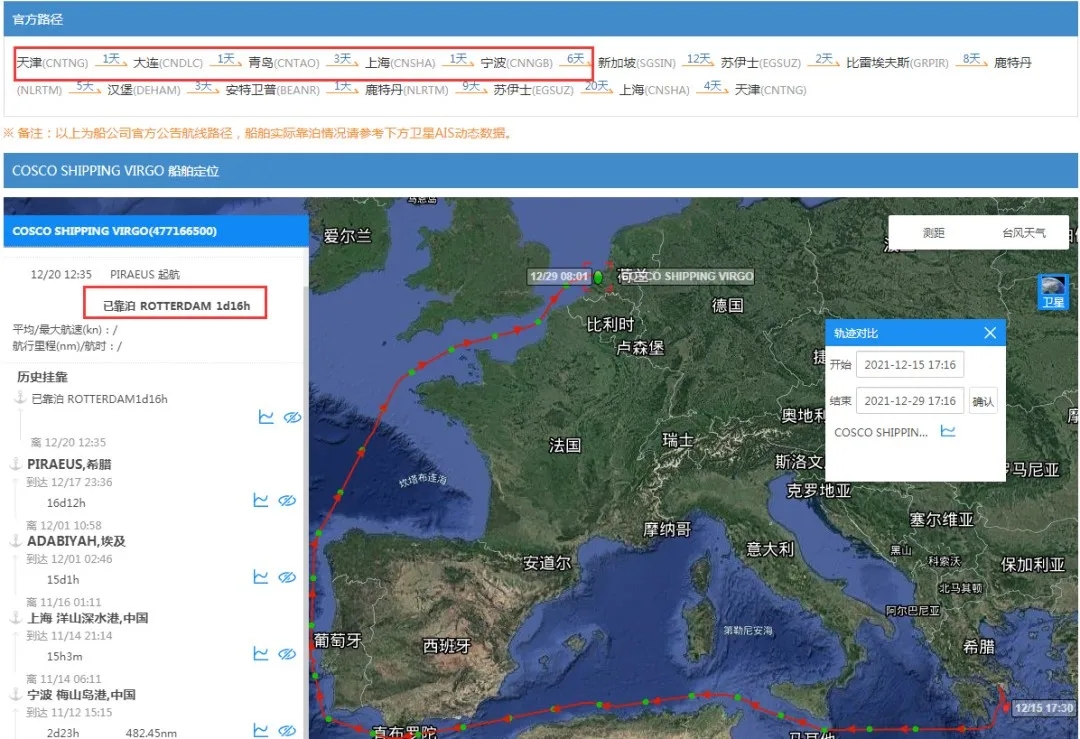Screen dimensions: 1080x739
Task: Click the port name ADABIYAH, 埃及
Action: tap(76, 541)
